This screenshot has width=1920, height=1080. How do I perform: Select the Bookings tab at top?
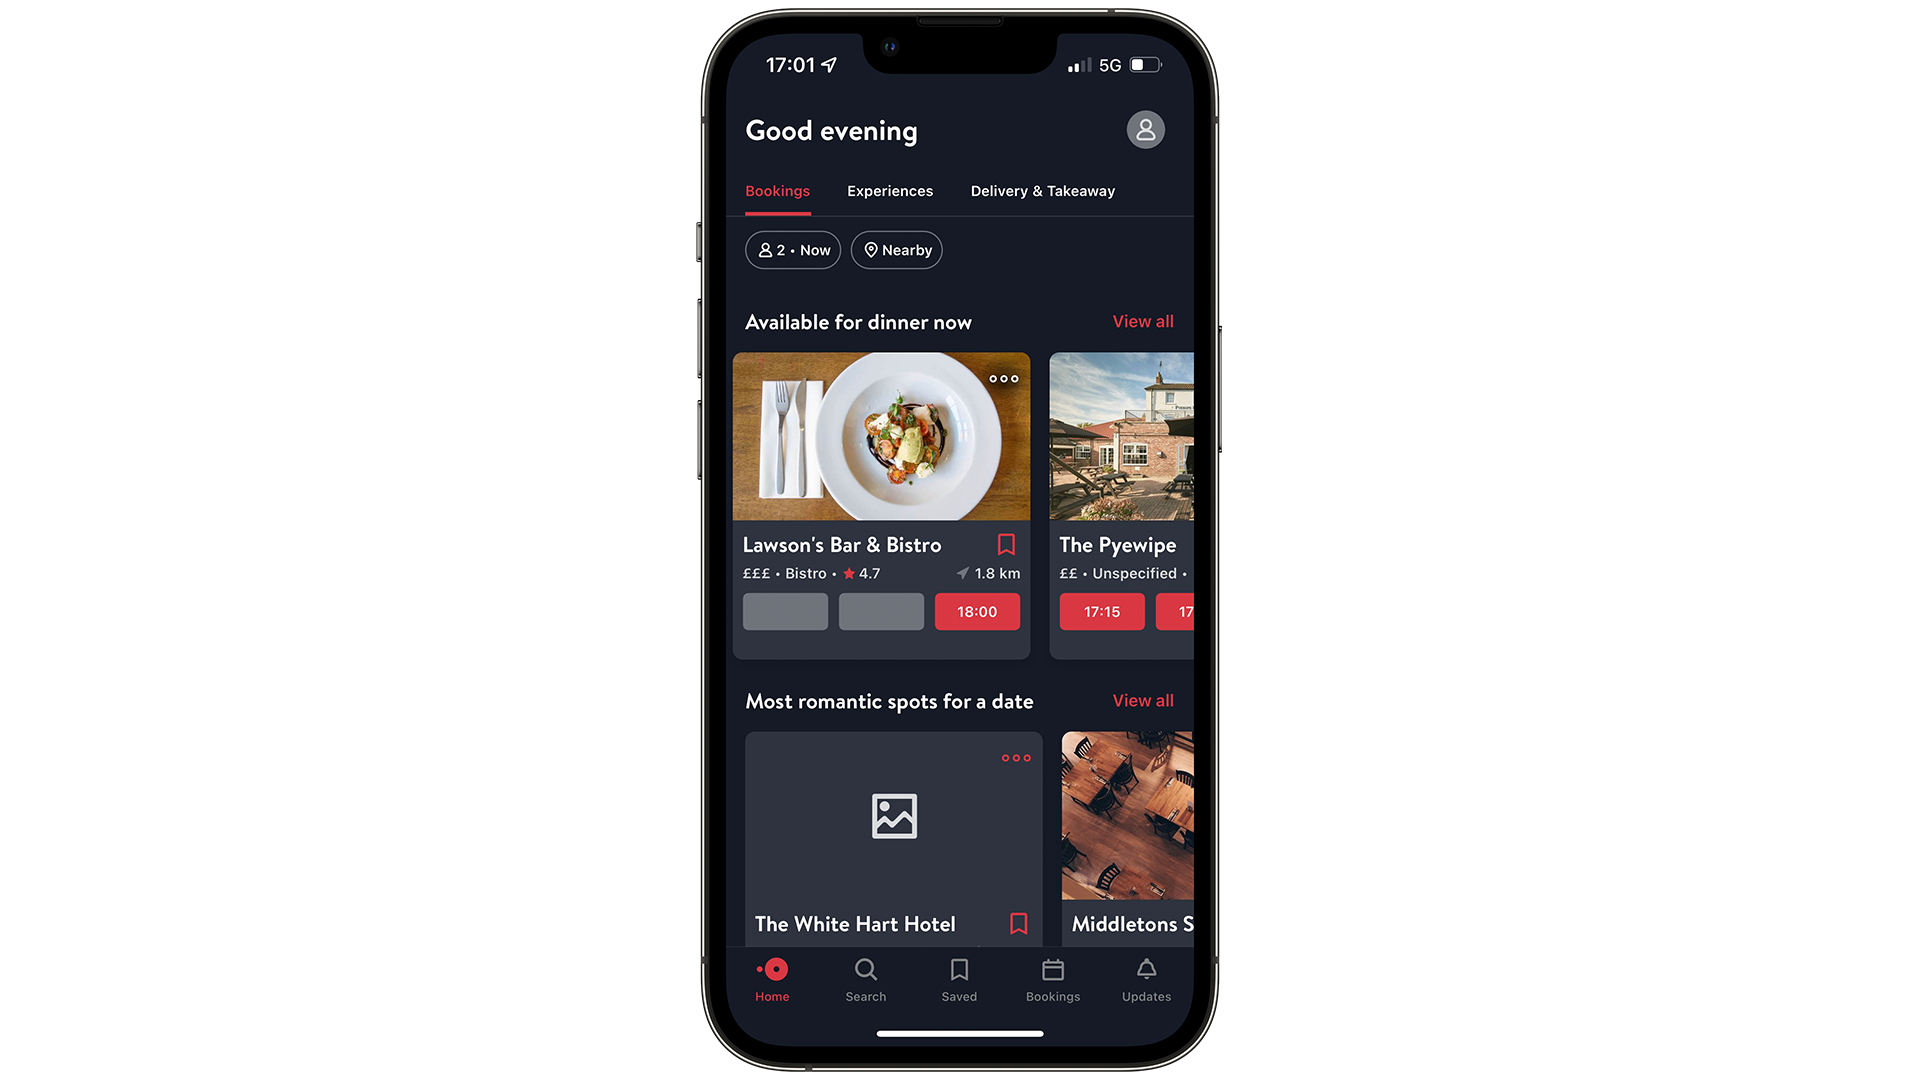pos(777,190)
